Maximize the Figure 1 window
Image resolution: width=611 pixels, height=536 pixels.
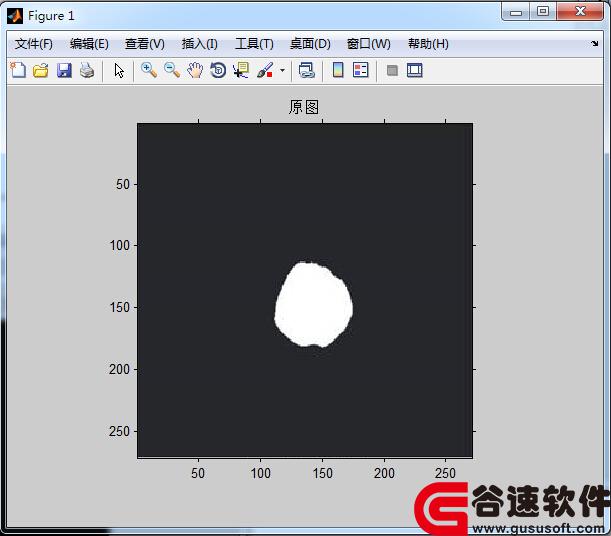coord(543,12)
